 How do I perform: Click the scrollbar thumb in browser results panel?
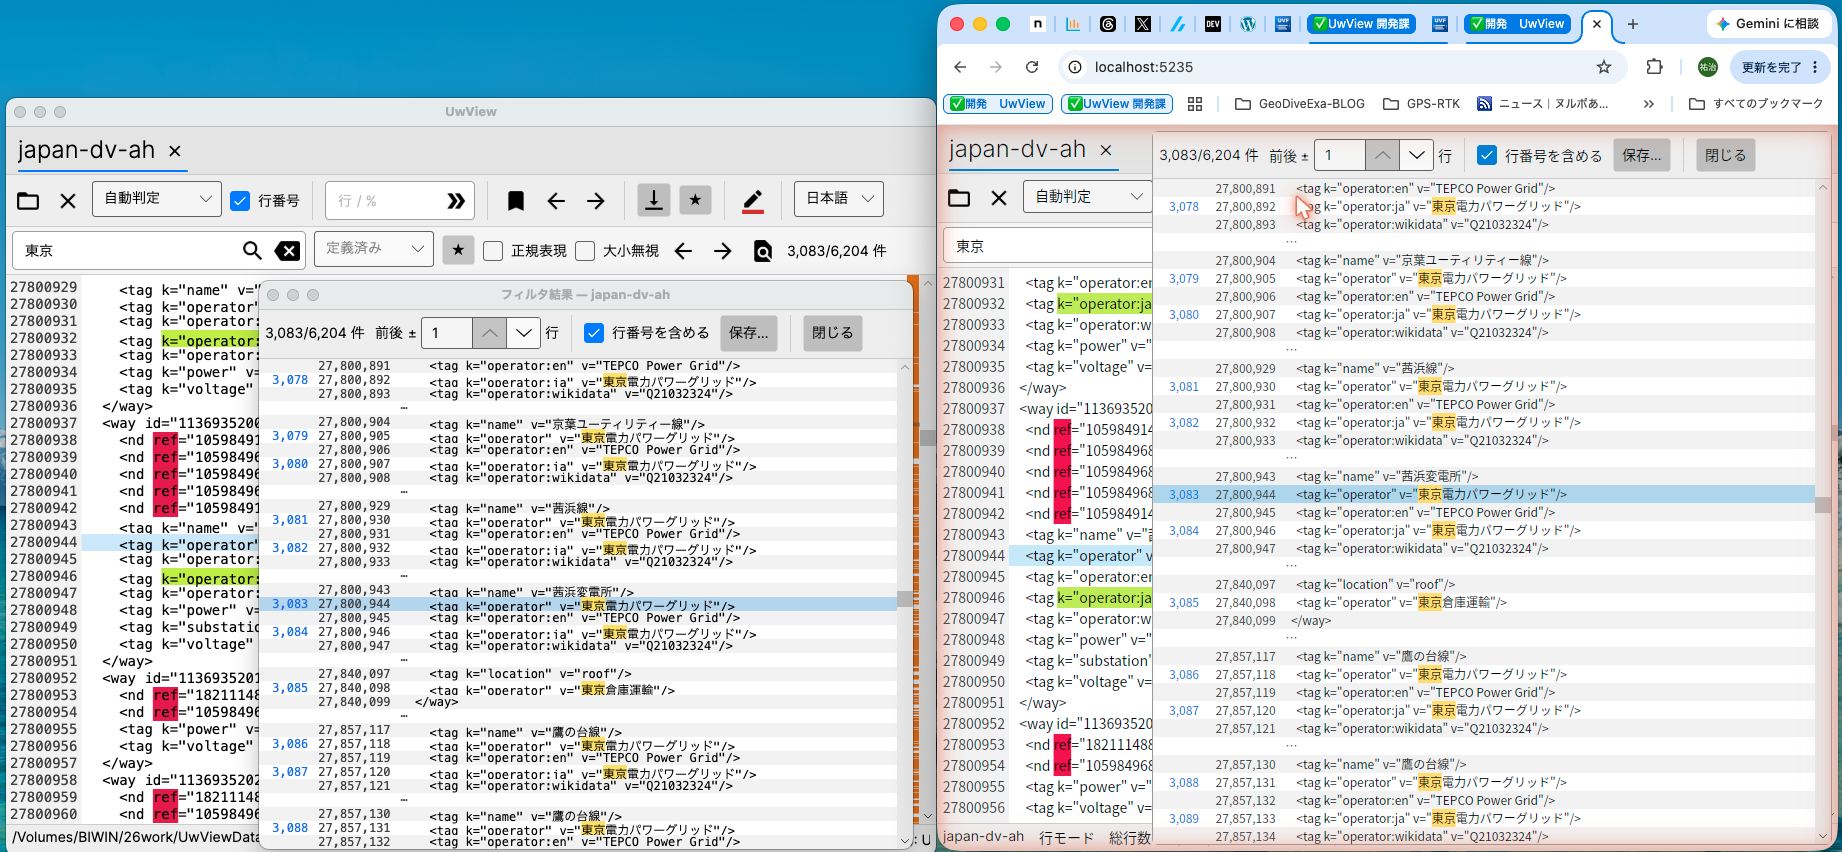click(x=1822, y=505)
